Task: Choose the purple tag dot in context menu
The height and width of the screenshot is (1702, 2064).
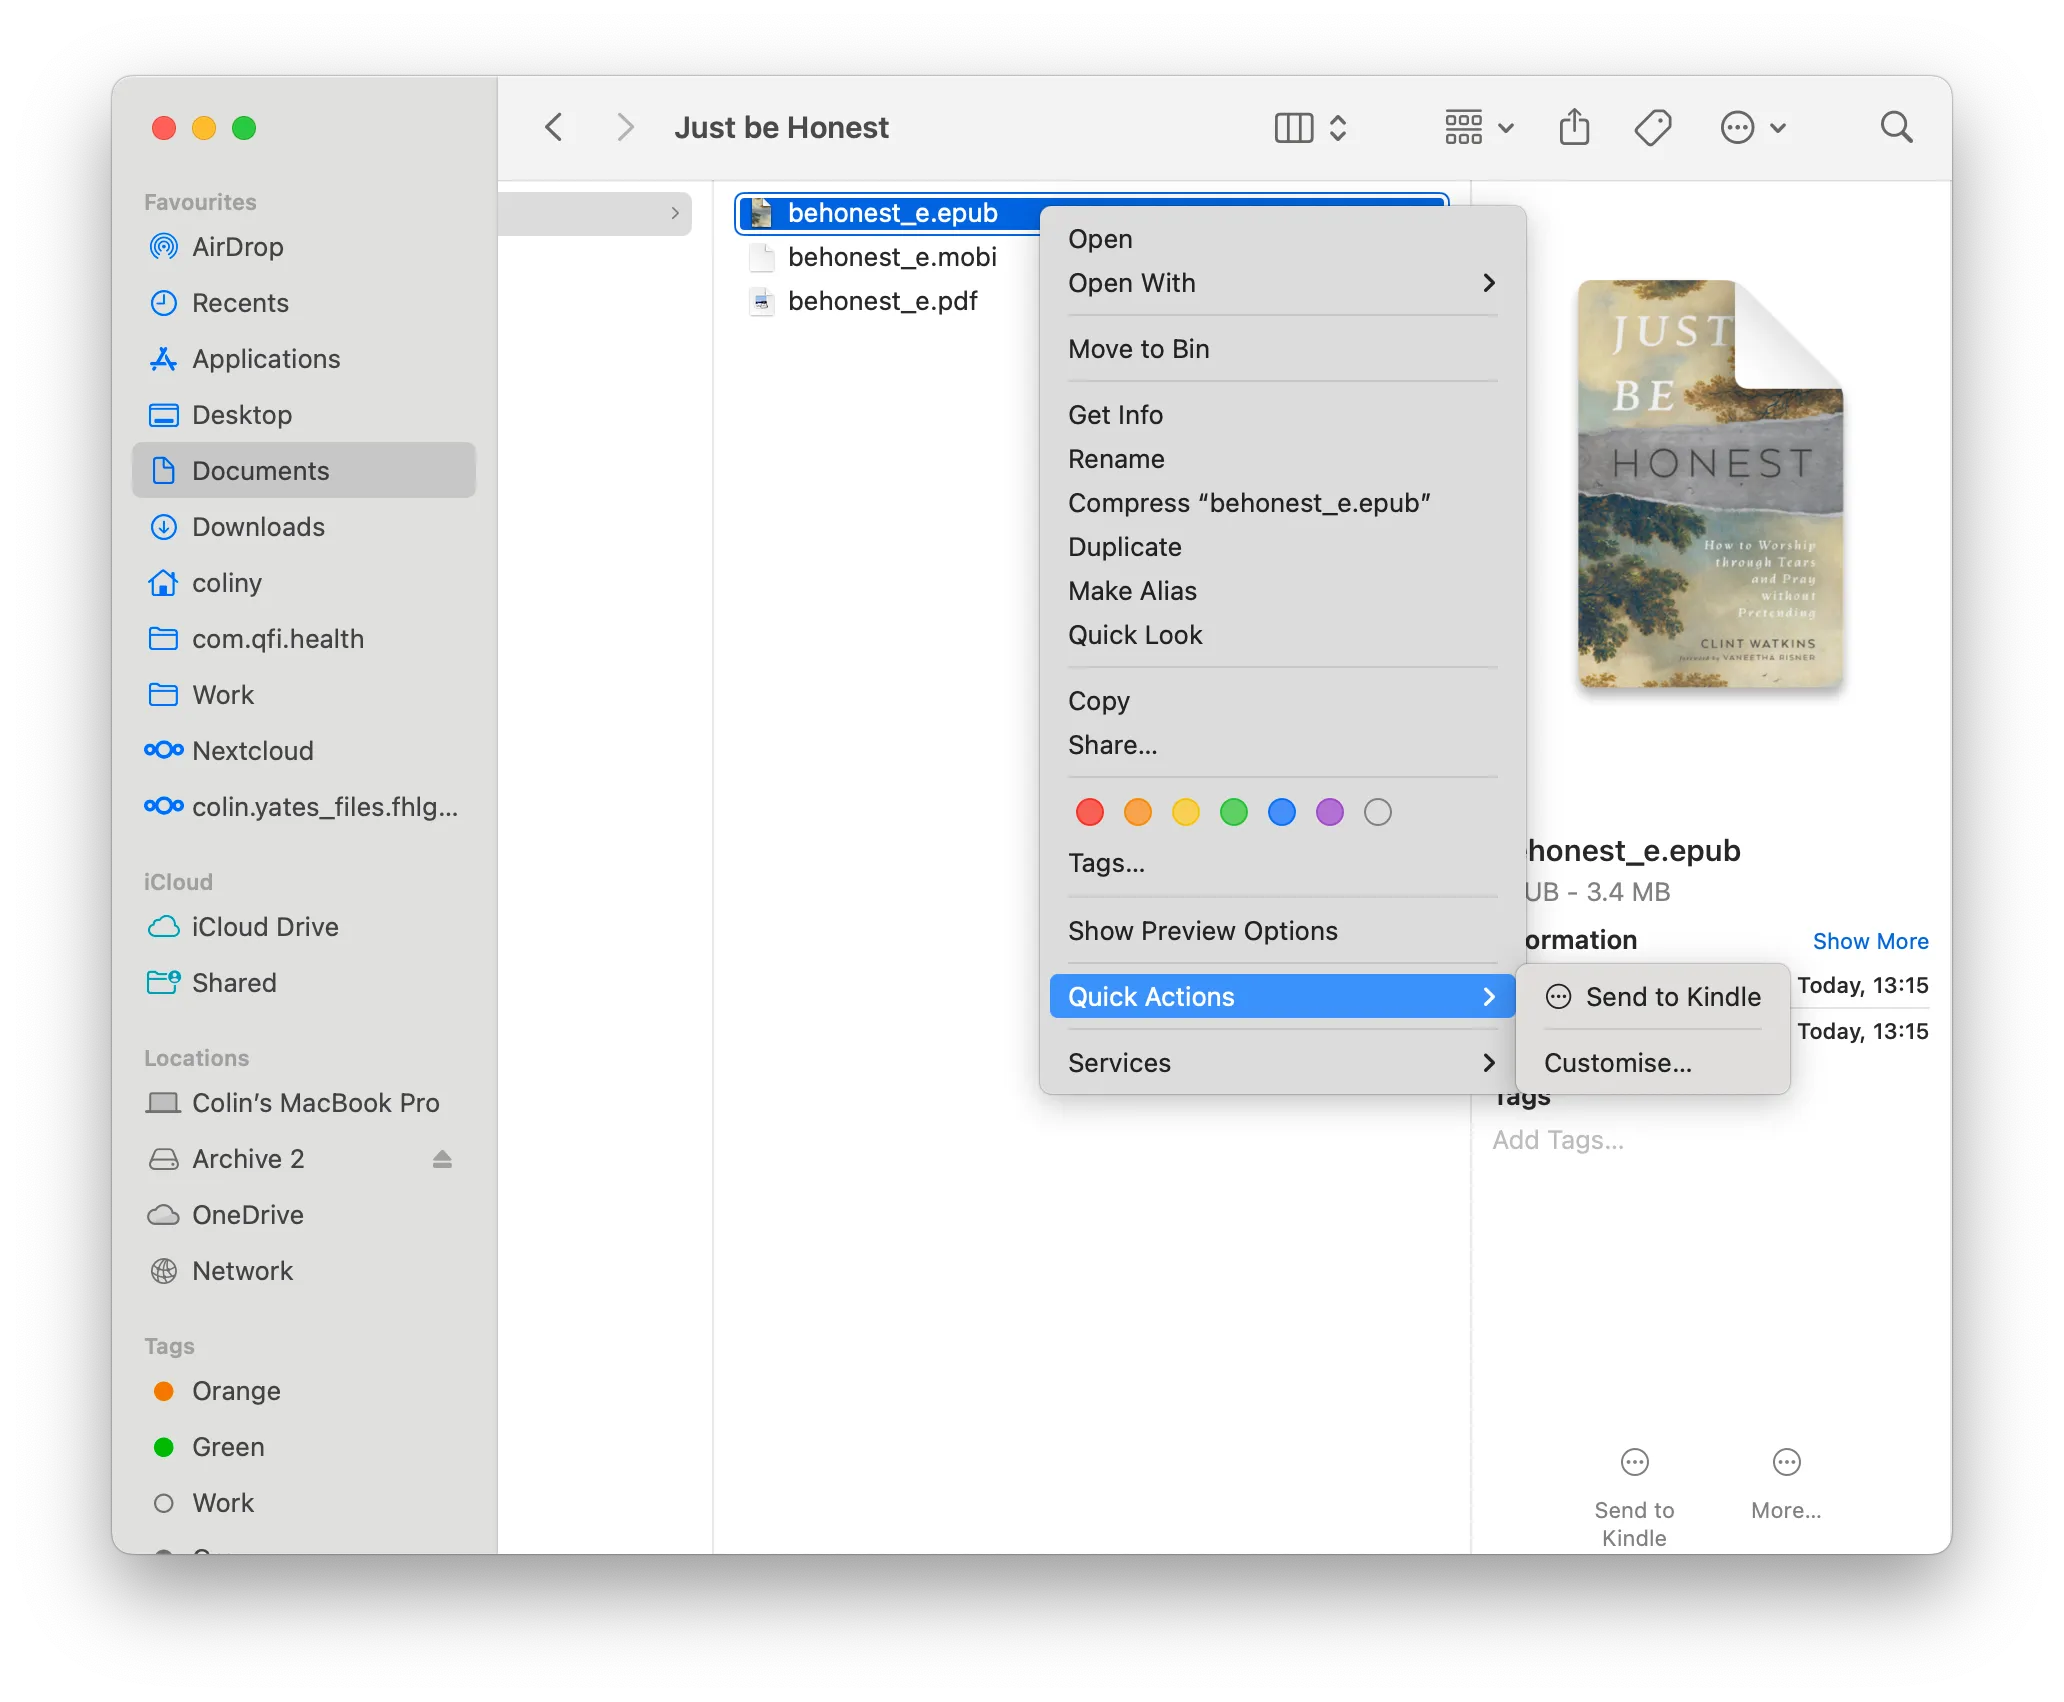Action: (1330, 812)
